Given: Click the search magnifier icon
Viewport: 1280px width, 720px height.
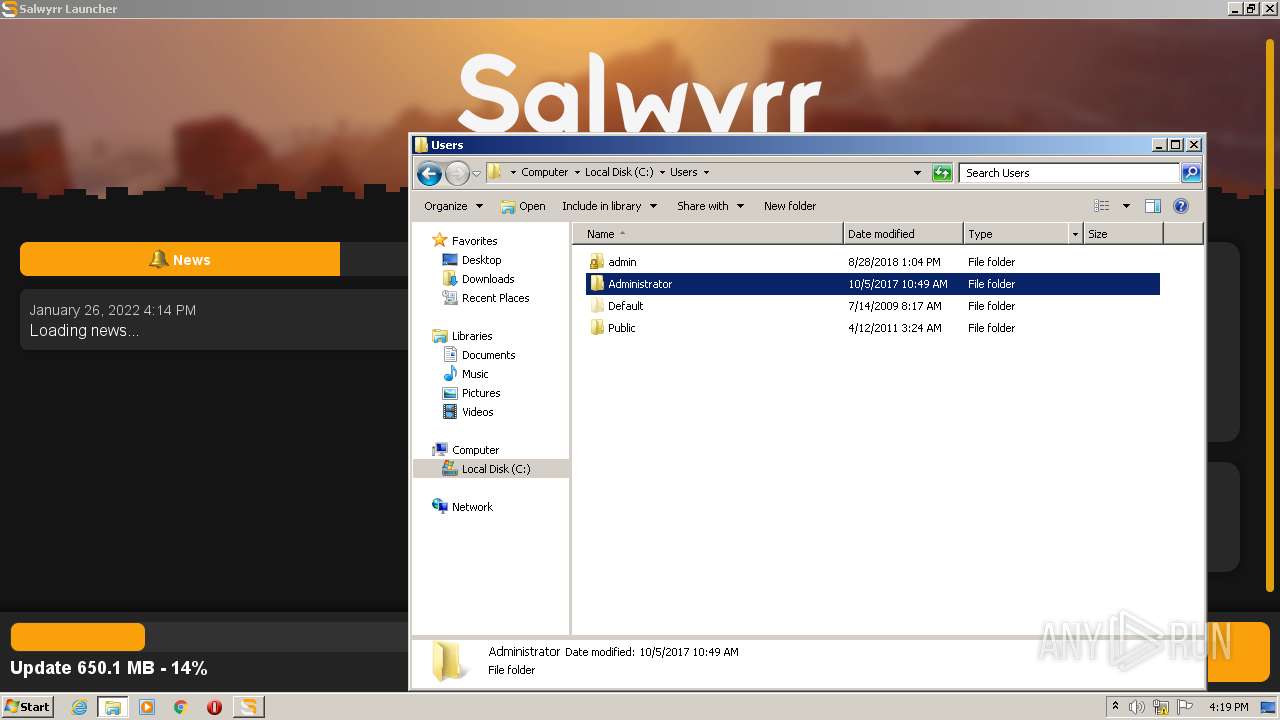Looking at the screenshot, I should point(1190,173).
